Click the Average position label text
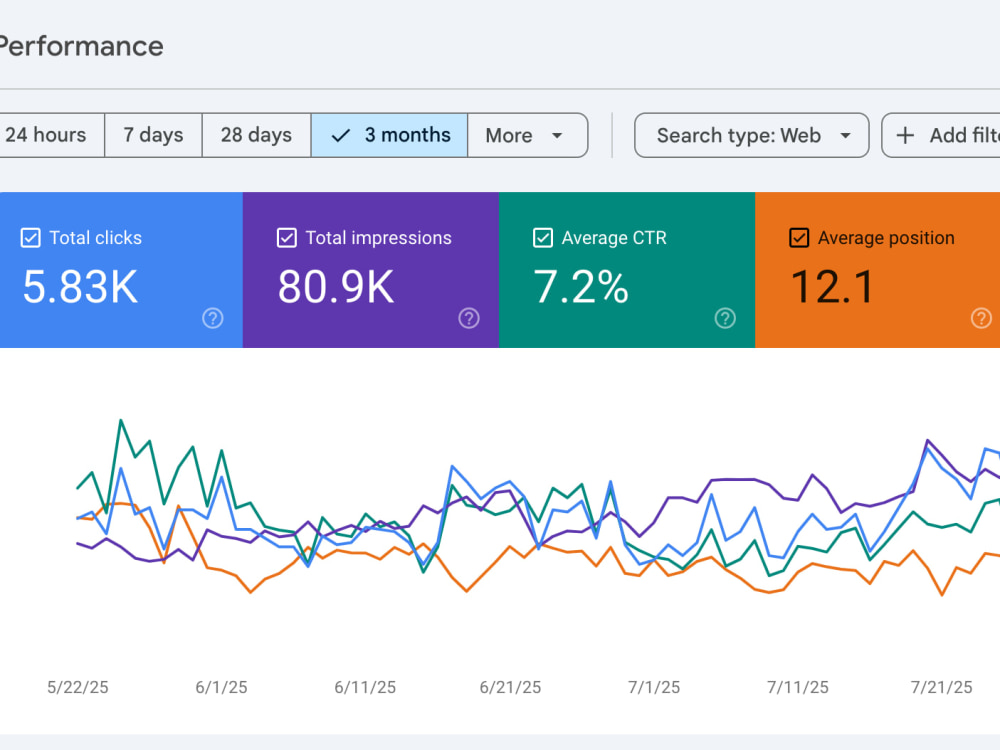Screen dimensions: 1000x750 [x=886, y=238]
